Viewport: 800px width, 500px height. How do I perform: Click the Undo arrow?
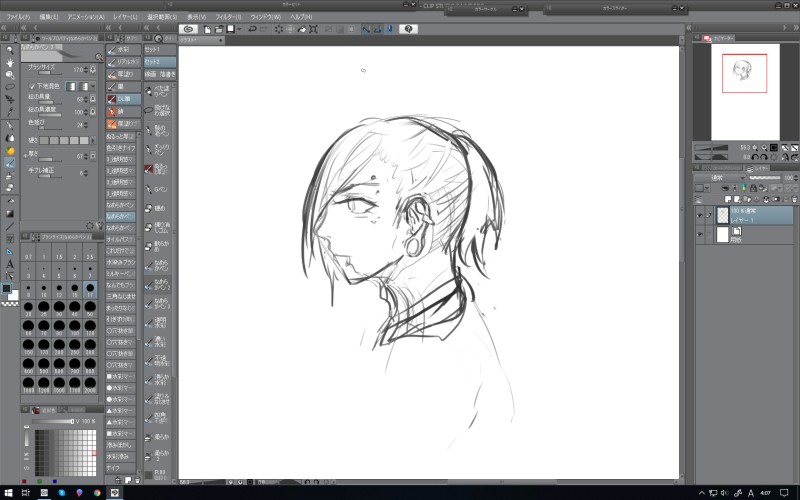click(252, 29)
